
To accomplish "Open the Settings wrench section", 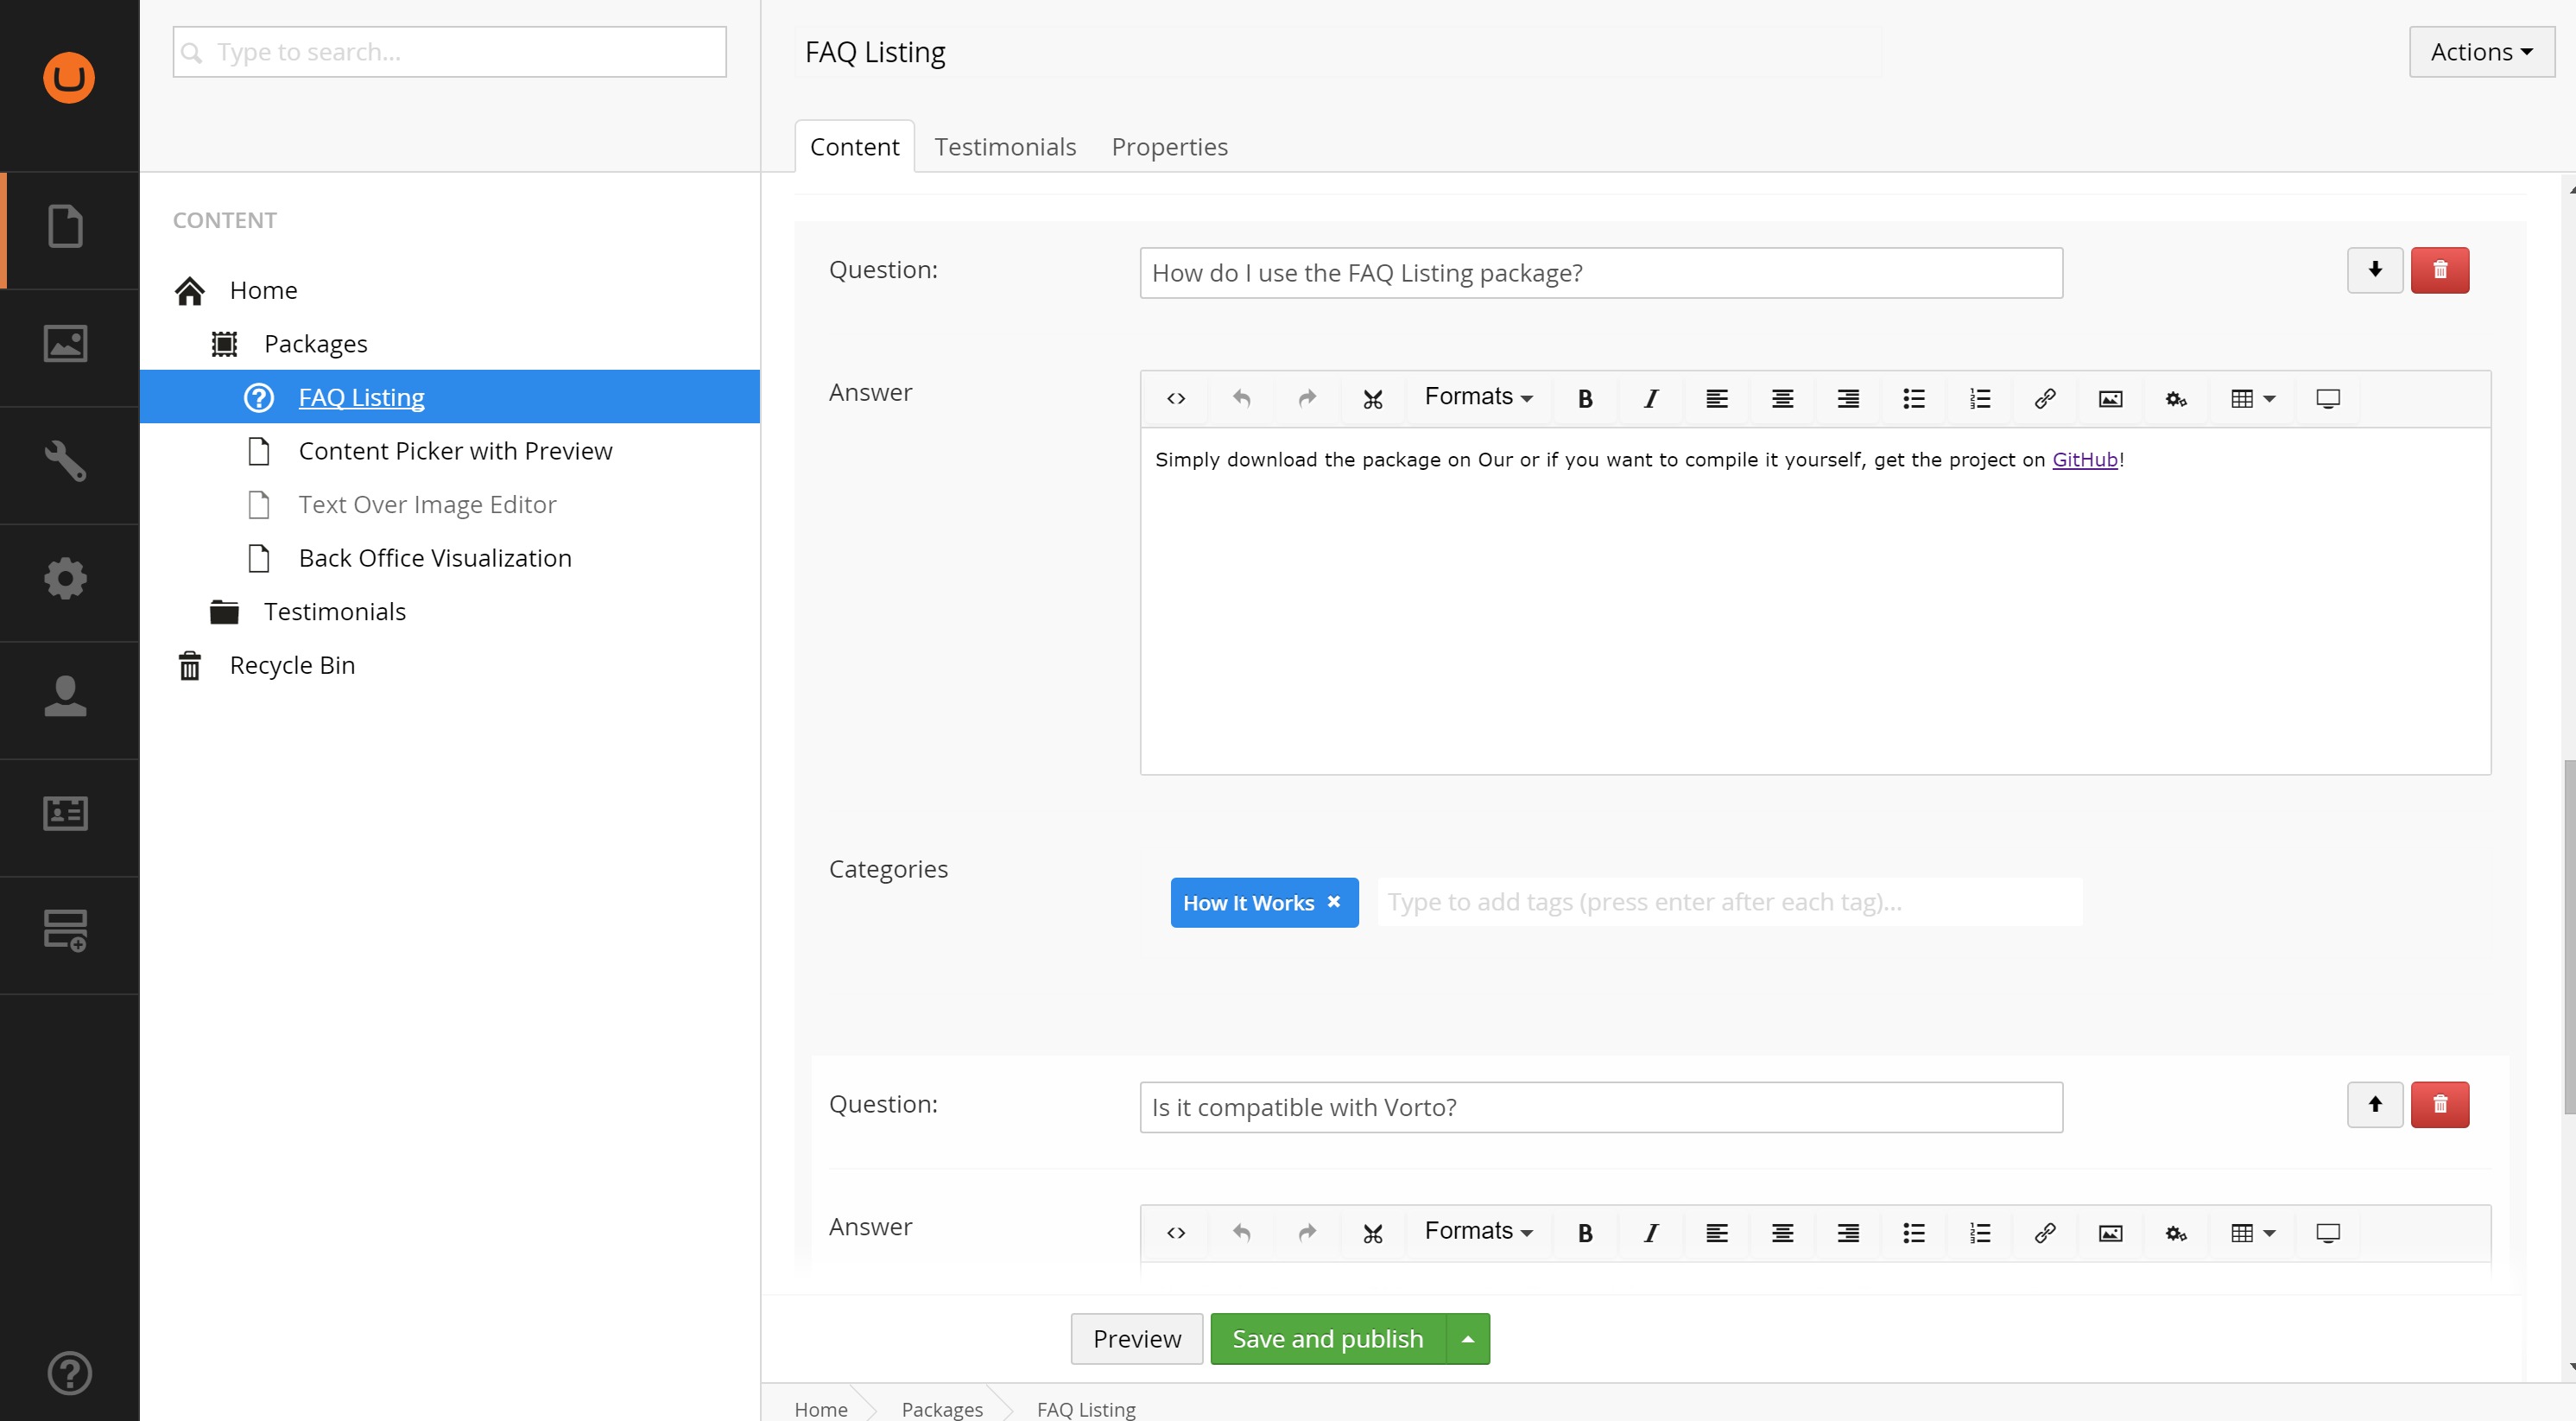I will [66, 461].
